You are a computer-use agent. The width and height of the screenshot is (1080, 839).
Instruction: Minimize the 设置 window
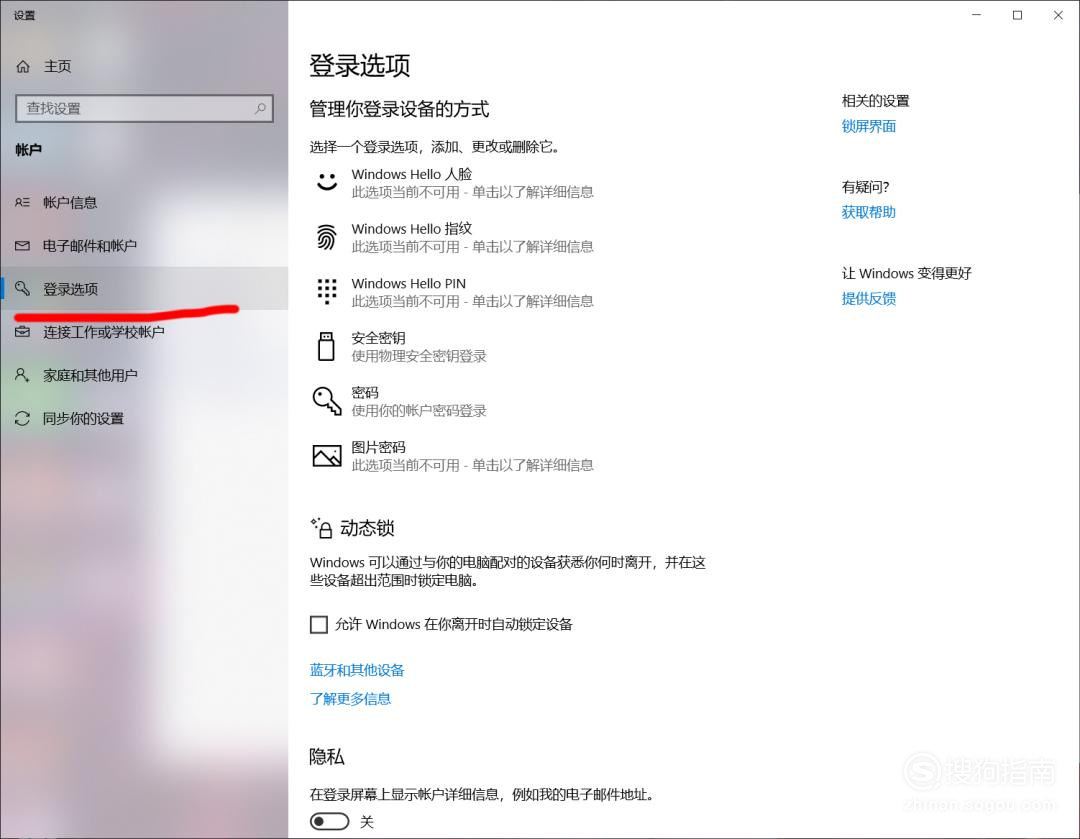point(976,15)
